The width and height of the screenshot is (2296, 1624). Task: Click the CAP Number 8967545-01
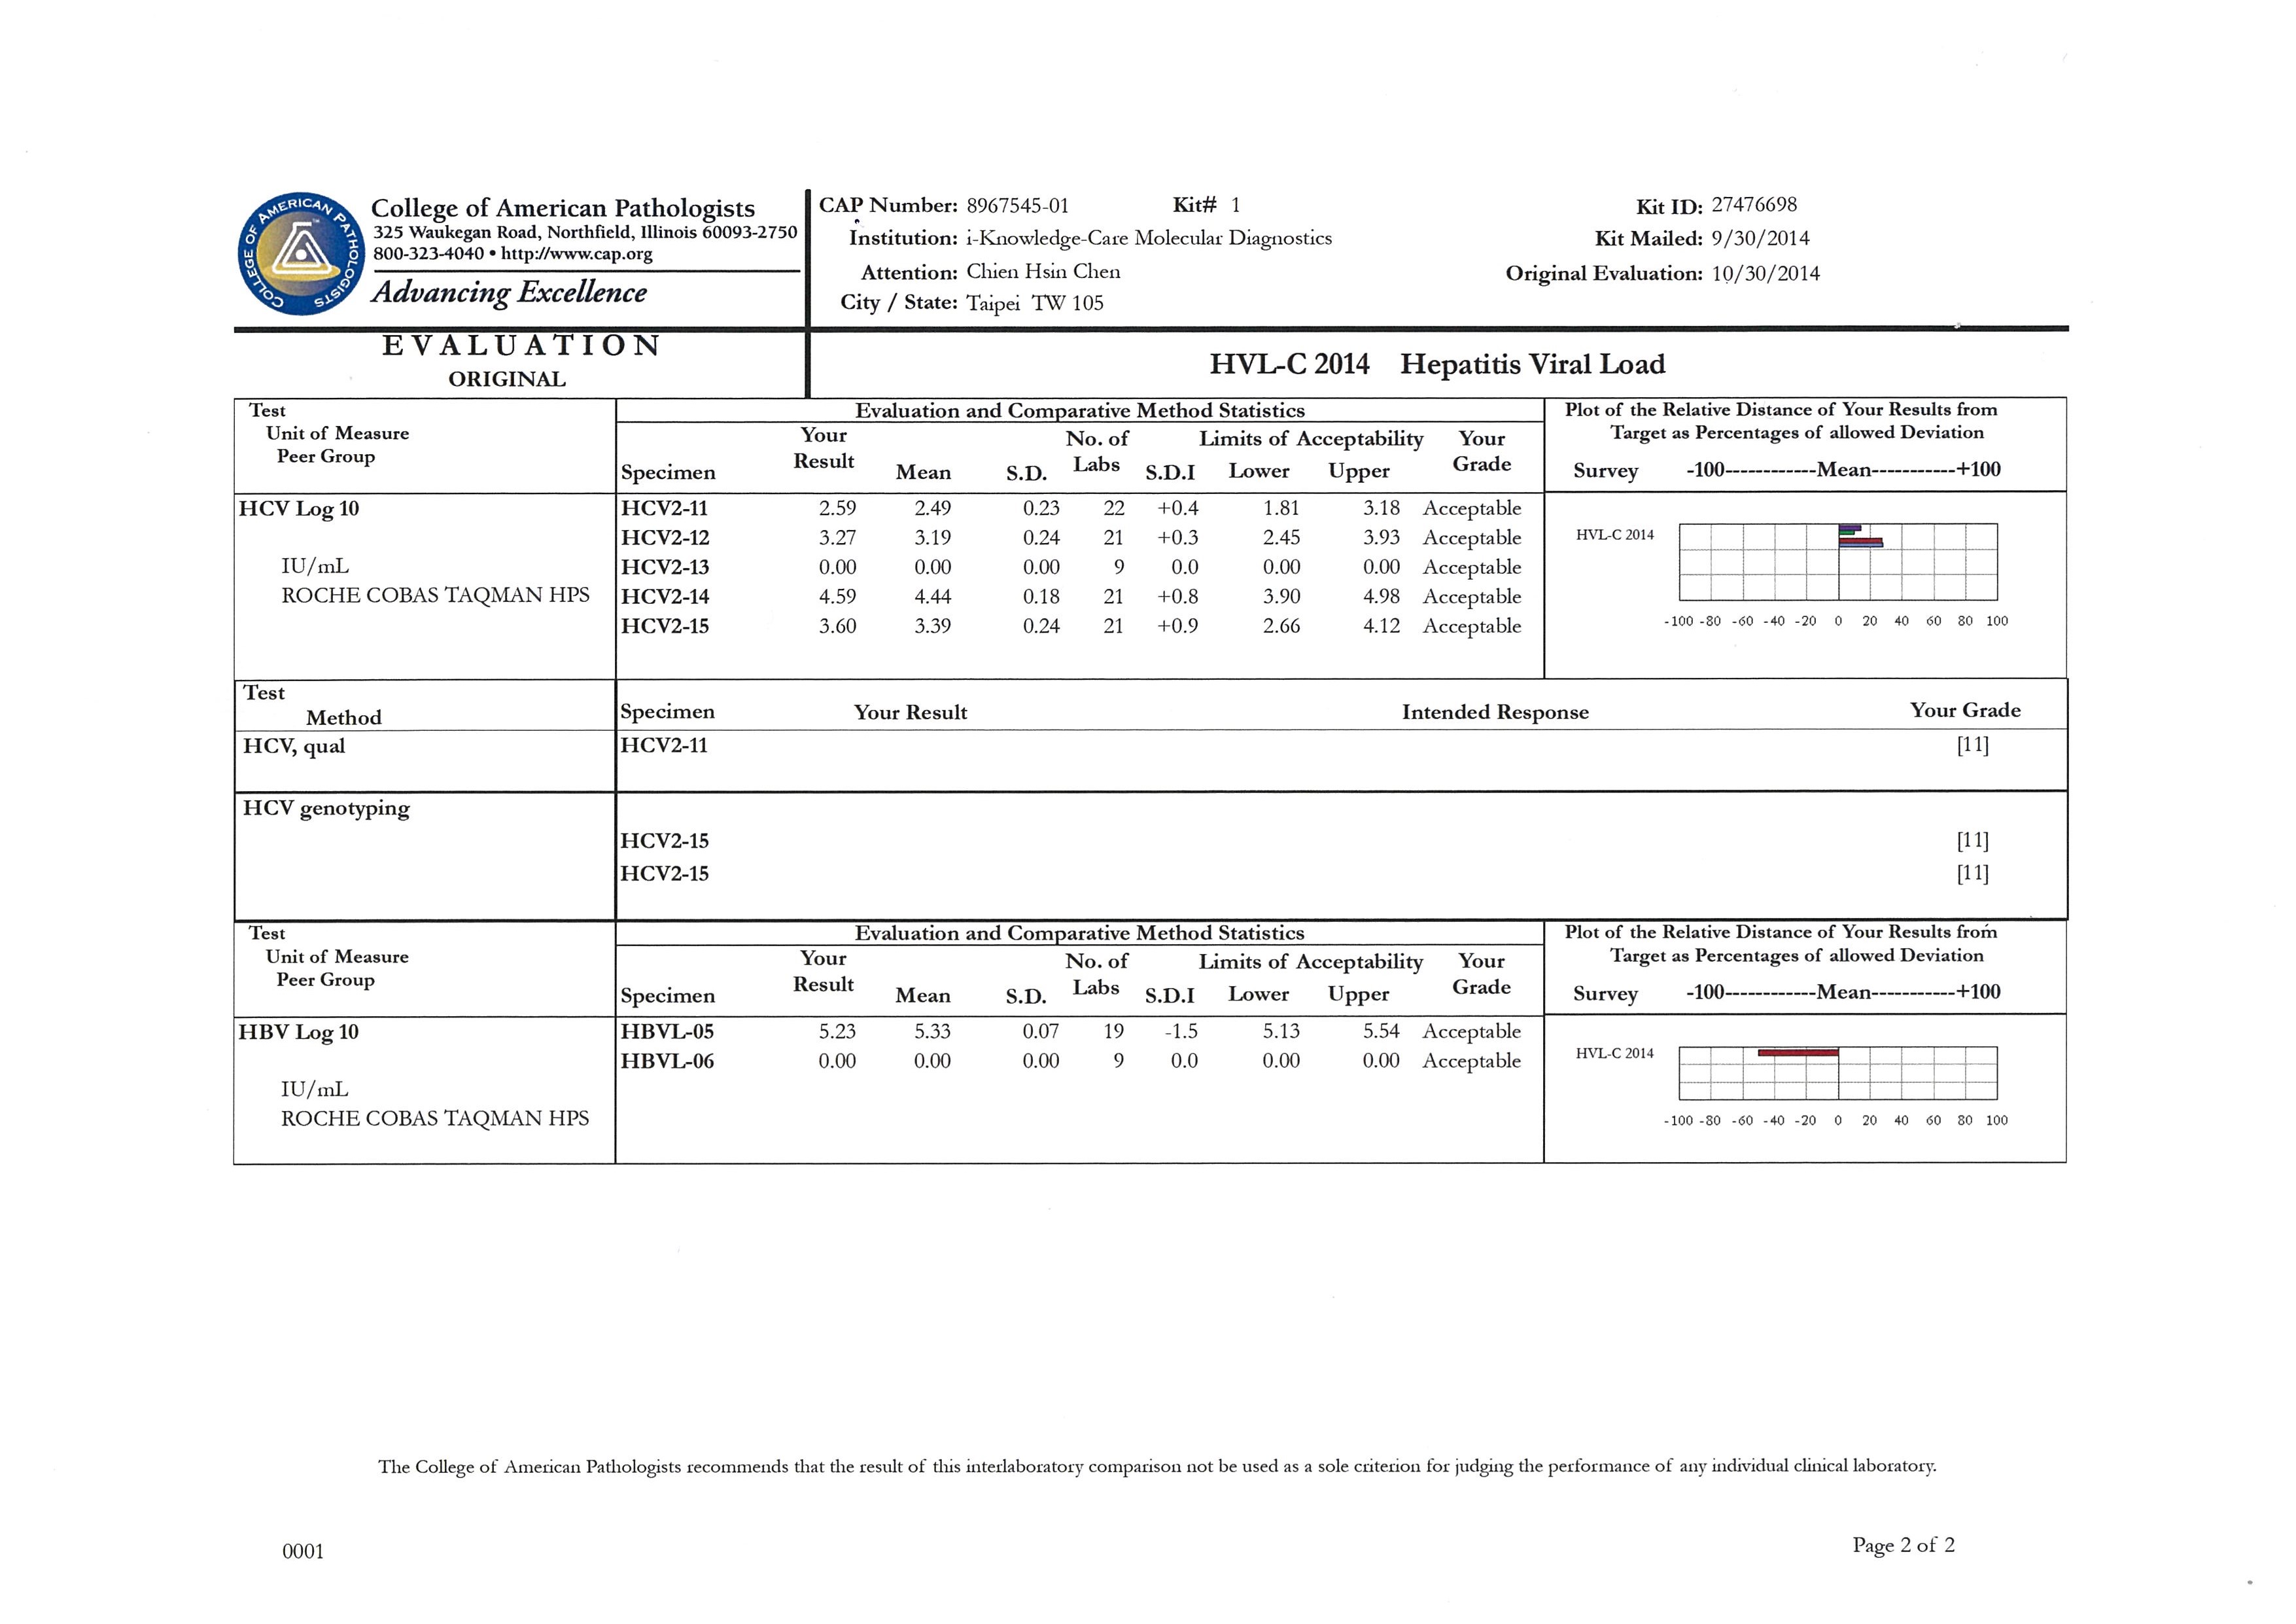pos(1017,206)
